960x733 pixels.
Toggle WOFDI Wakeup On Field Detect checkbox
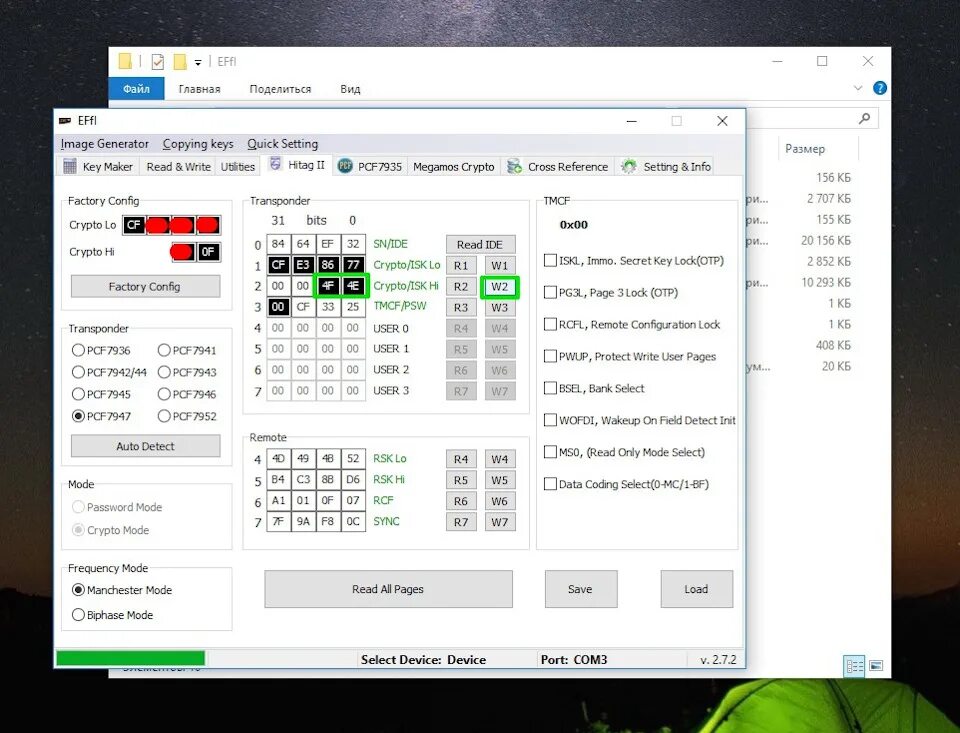coord(550,419)
